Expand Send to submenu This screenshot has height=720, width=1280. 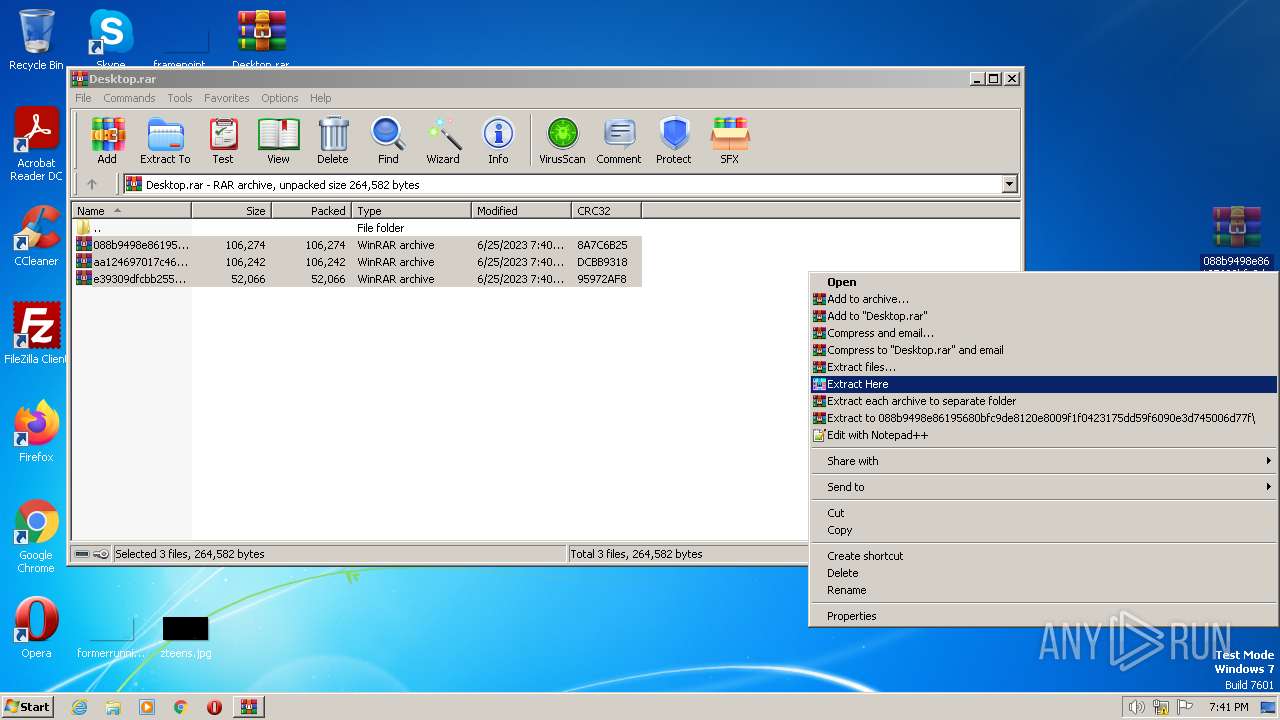(1044, 487)
